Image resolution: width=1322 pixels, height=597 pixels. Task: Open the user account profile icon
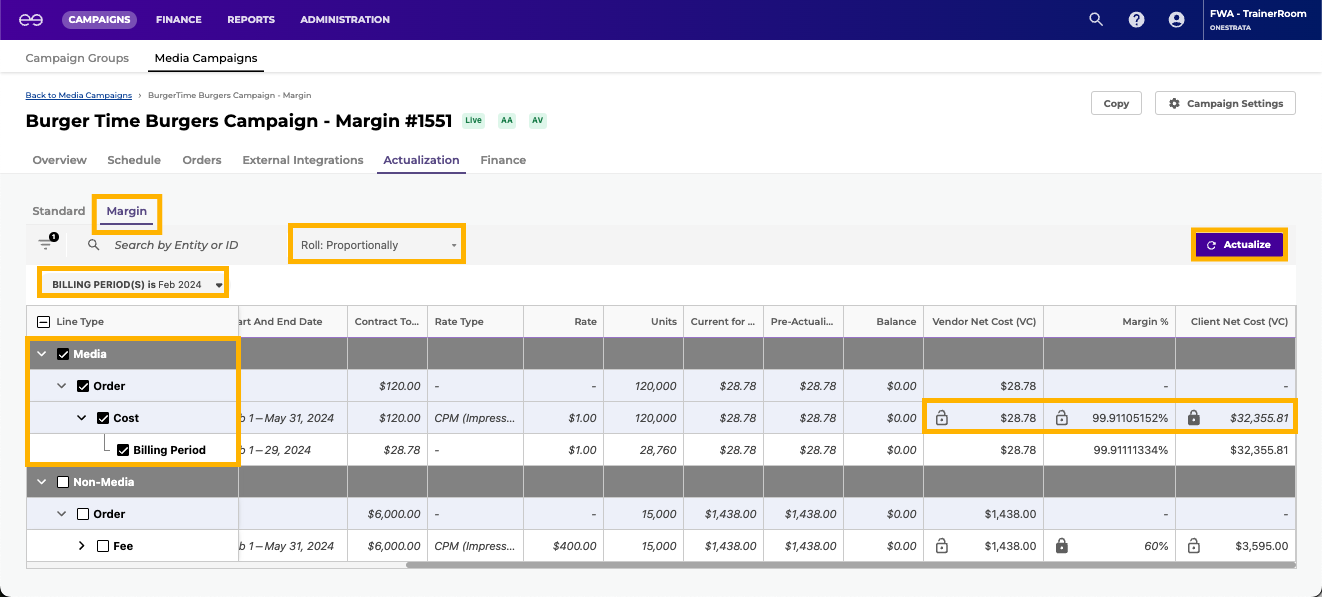click(x=1176, y=19)
